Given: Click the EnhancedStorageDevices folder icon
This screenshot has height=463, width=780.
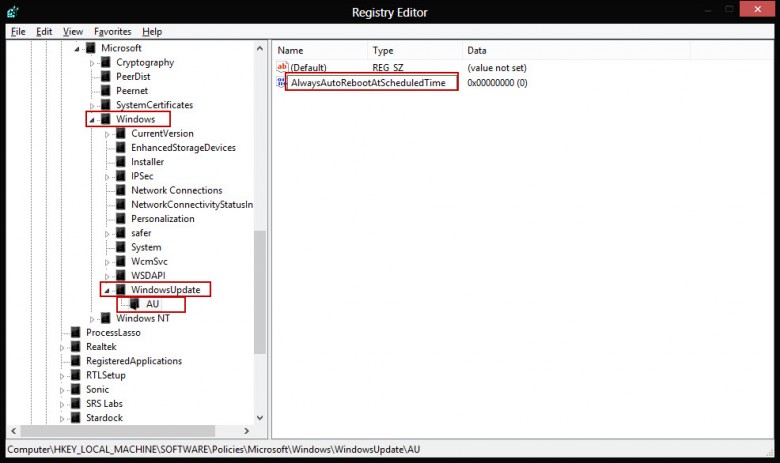Looking at the screenshot, I should [x=120, y=147].
